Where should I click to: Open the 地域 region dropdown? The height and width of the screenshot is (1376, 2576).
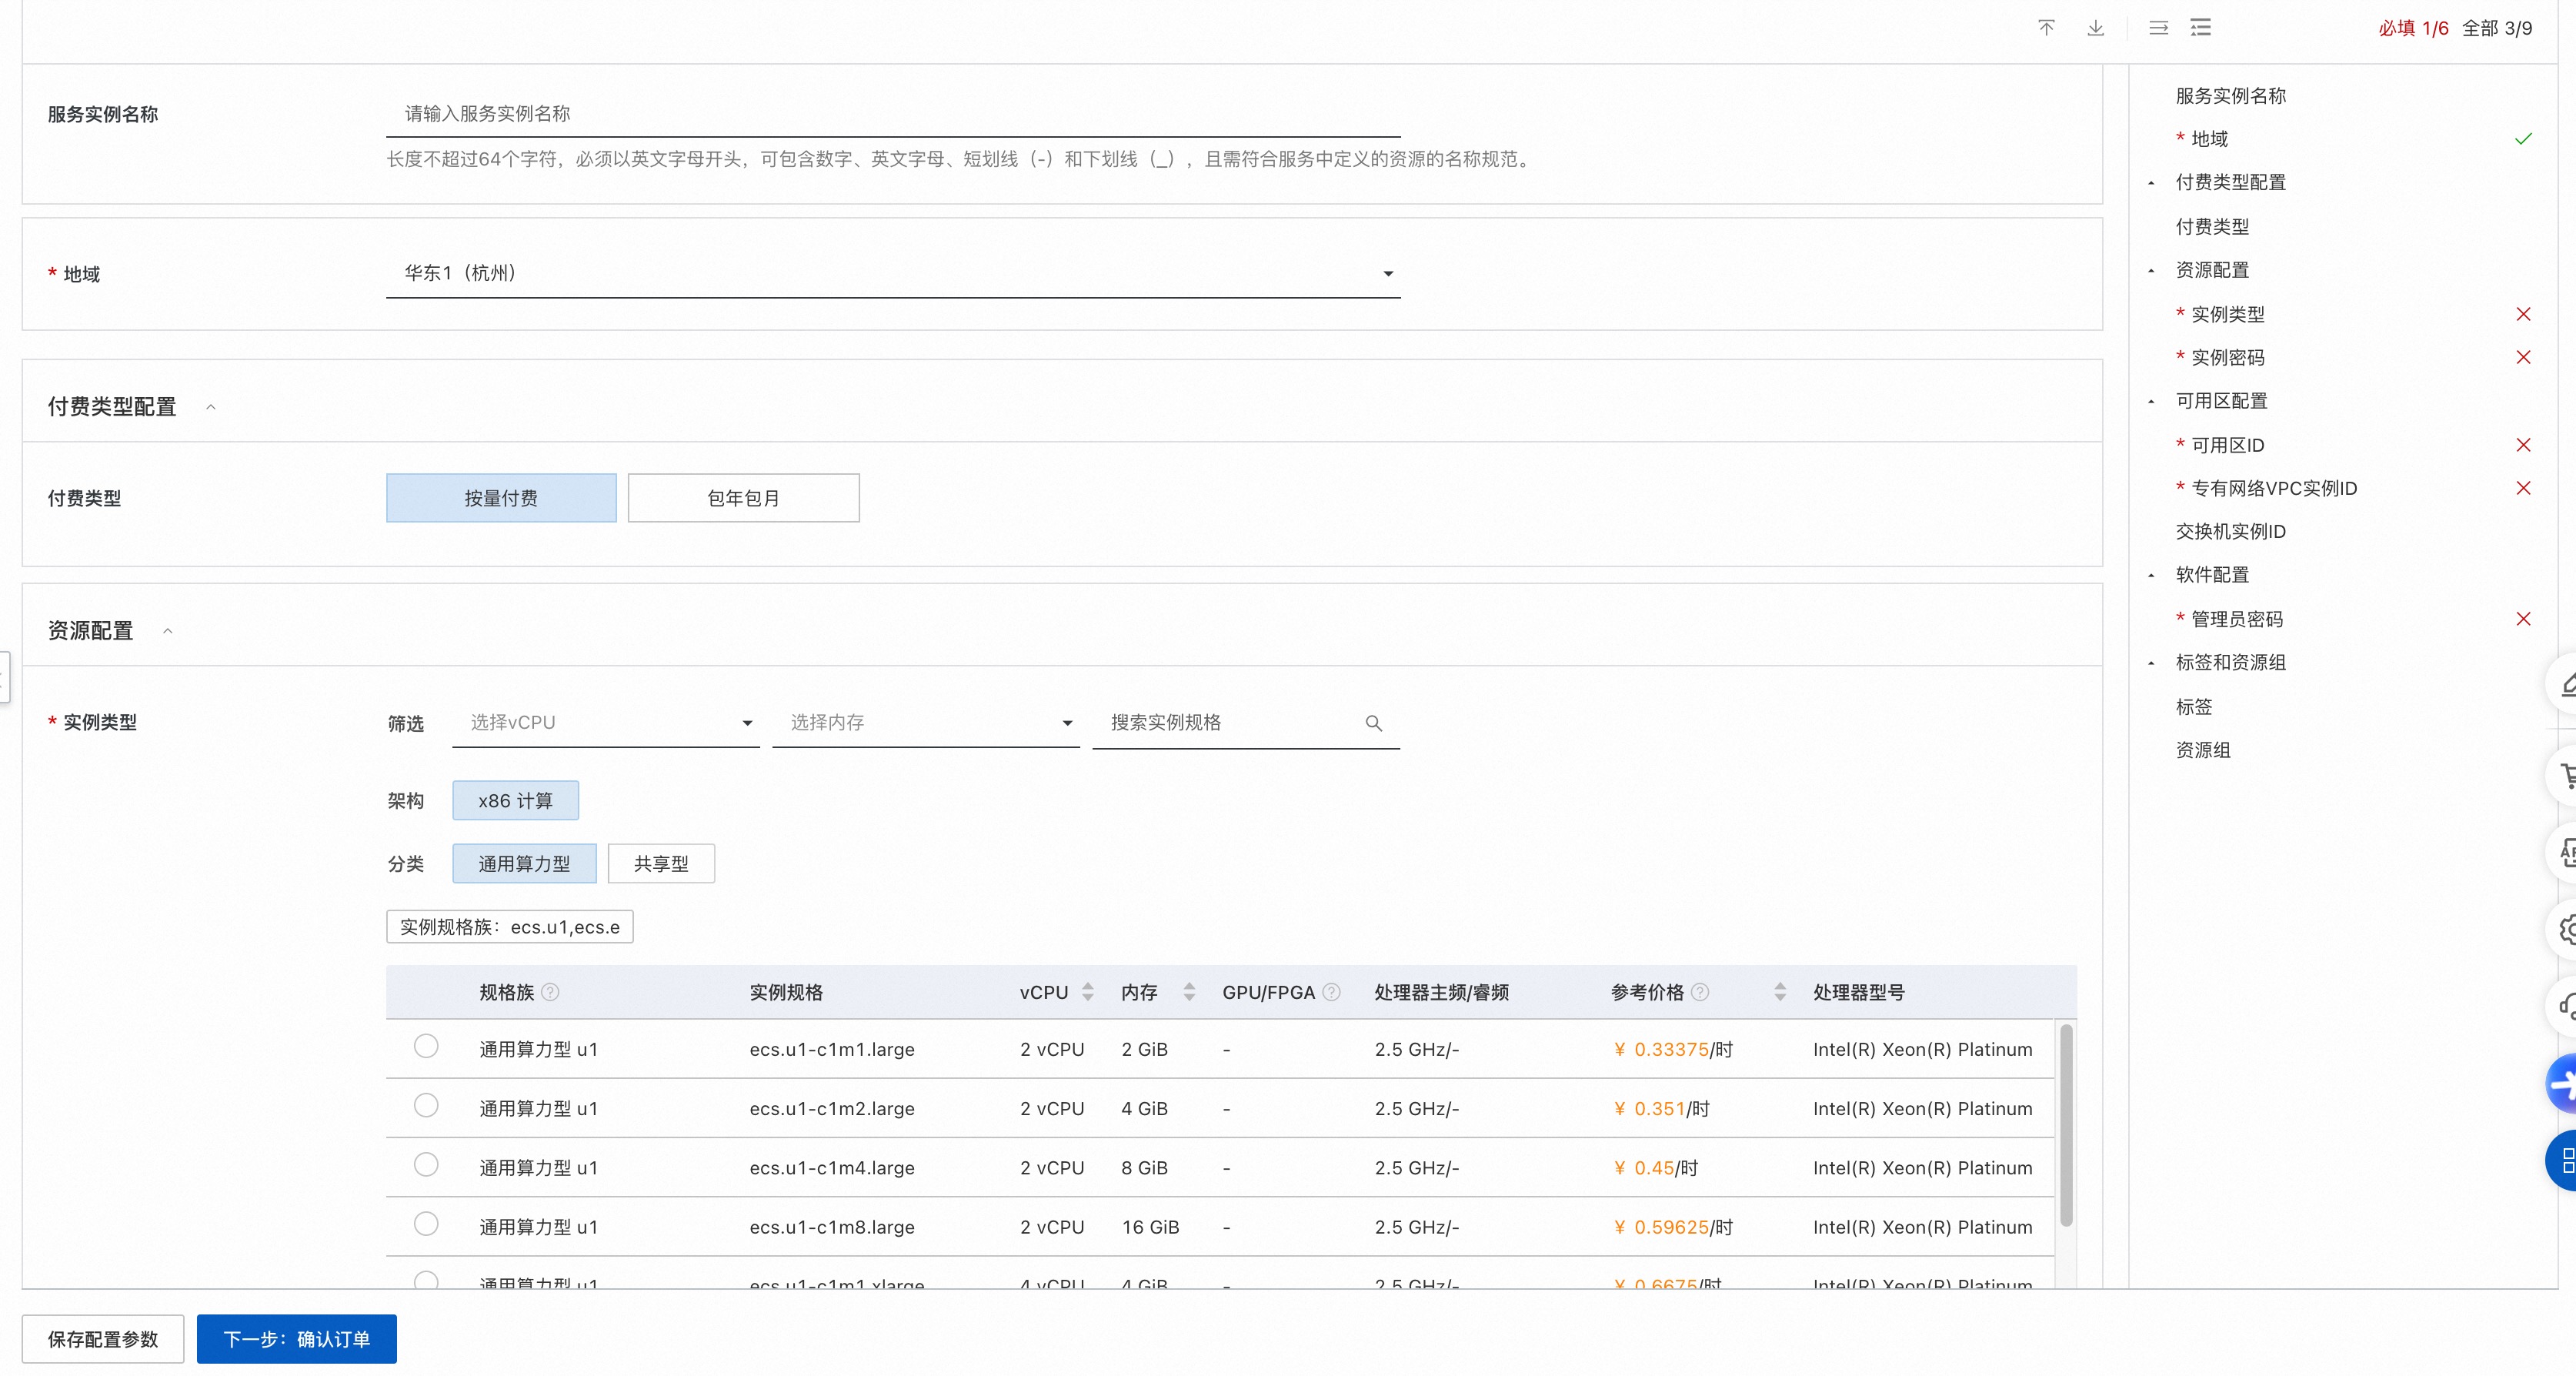(892, 273)
